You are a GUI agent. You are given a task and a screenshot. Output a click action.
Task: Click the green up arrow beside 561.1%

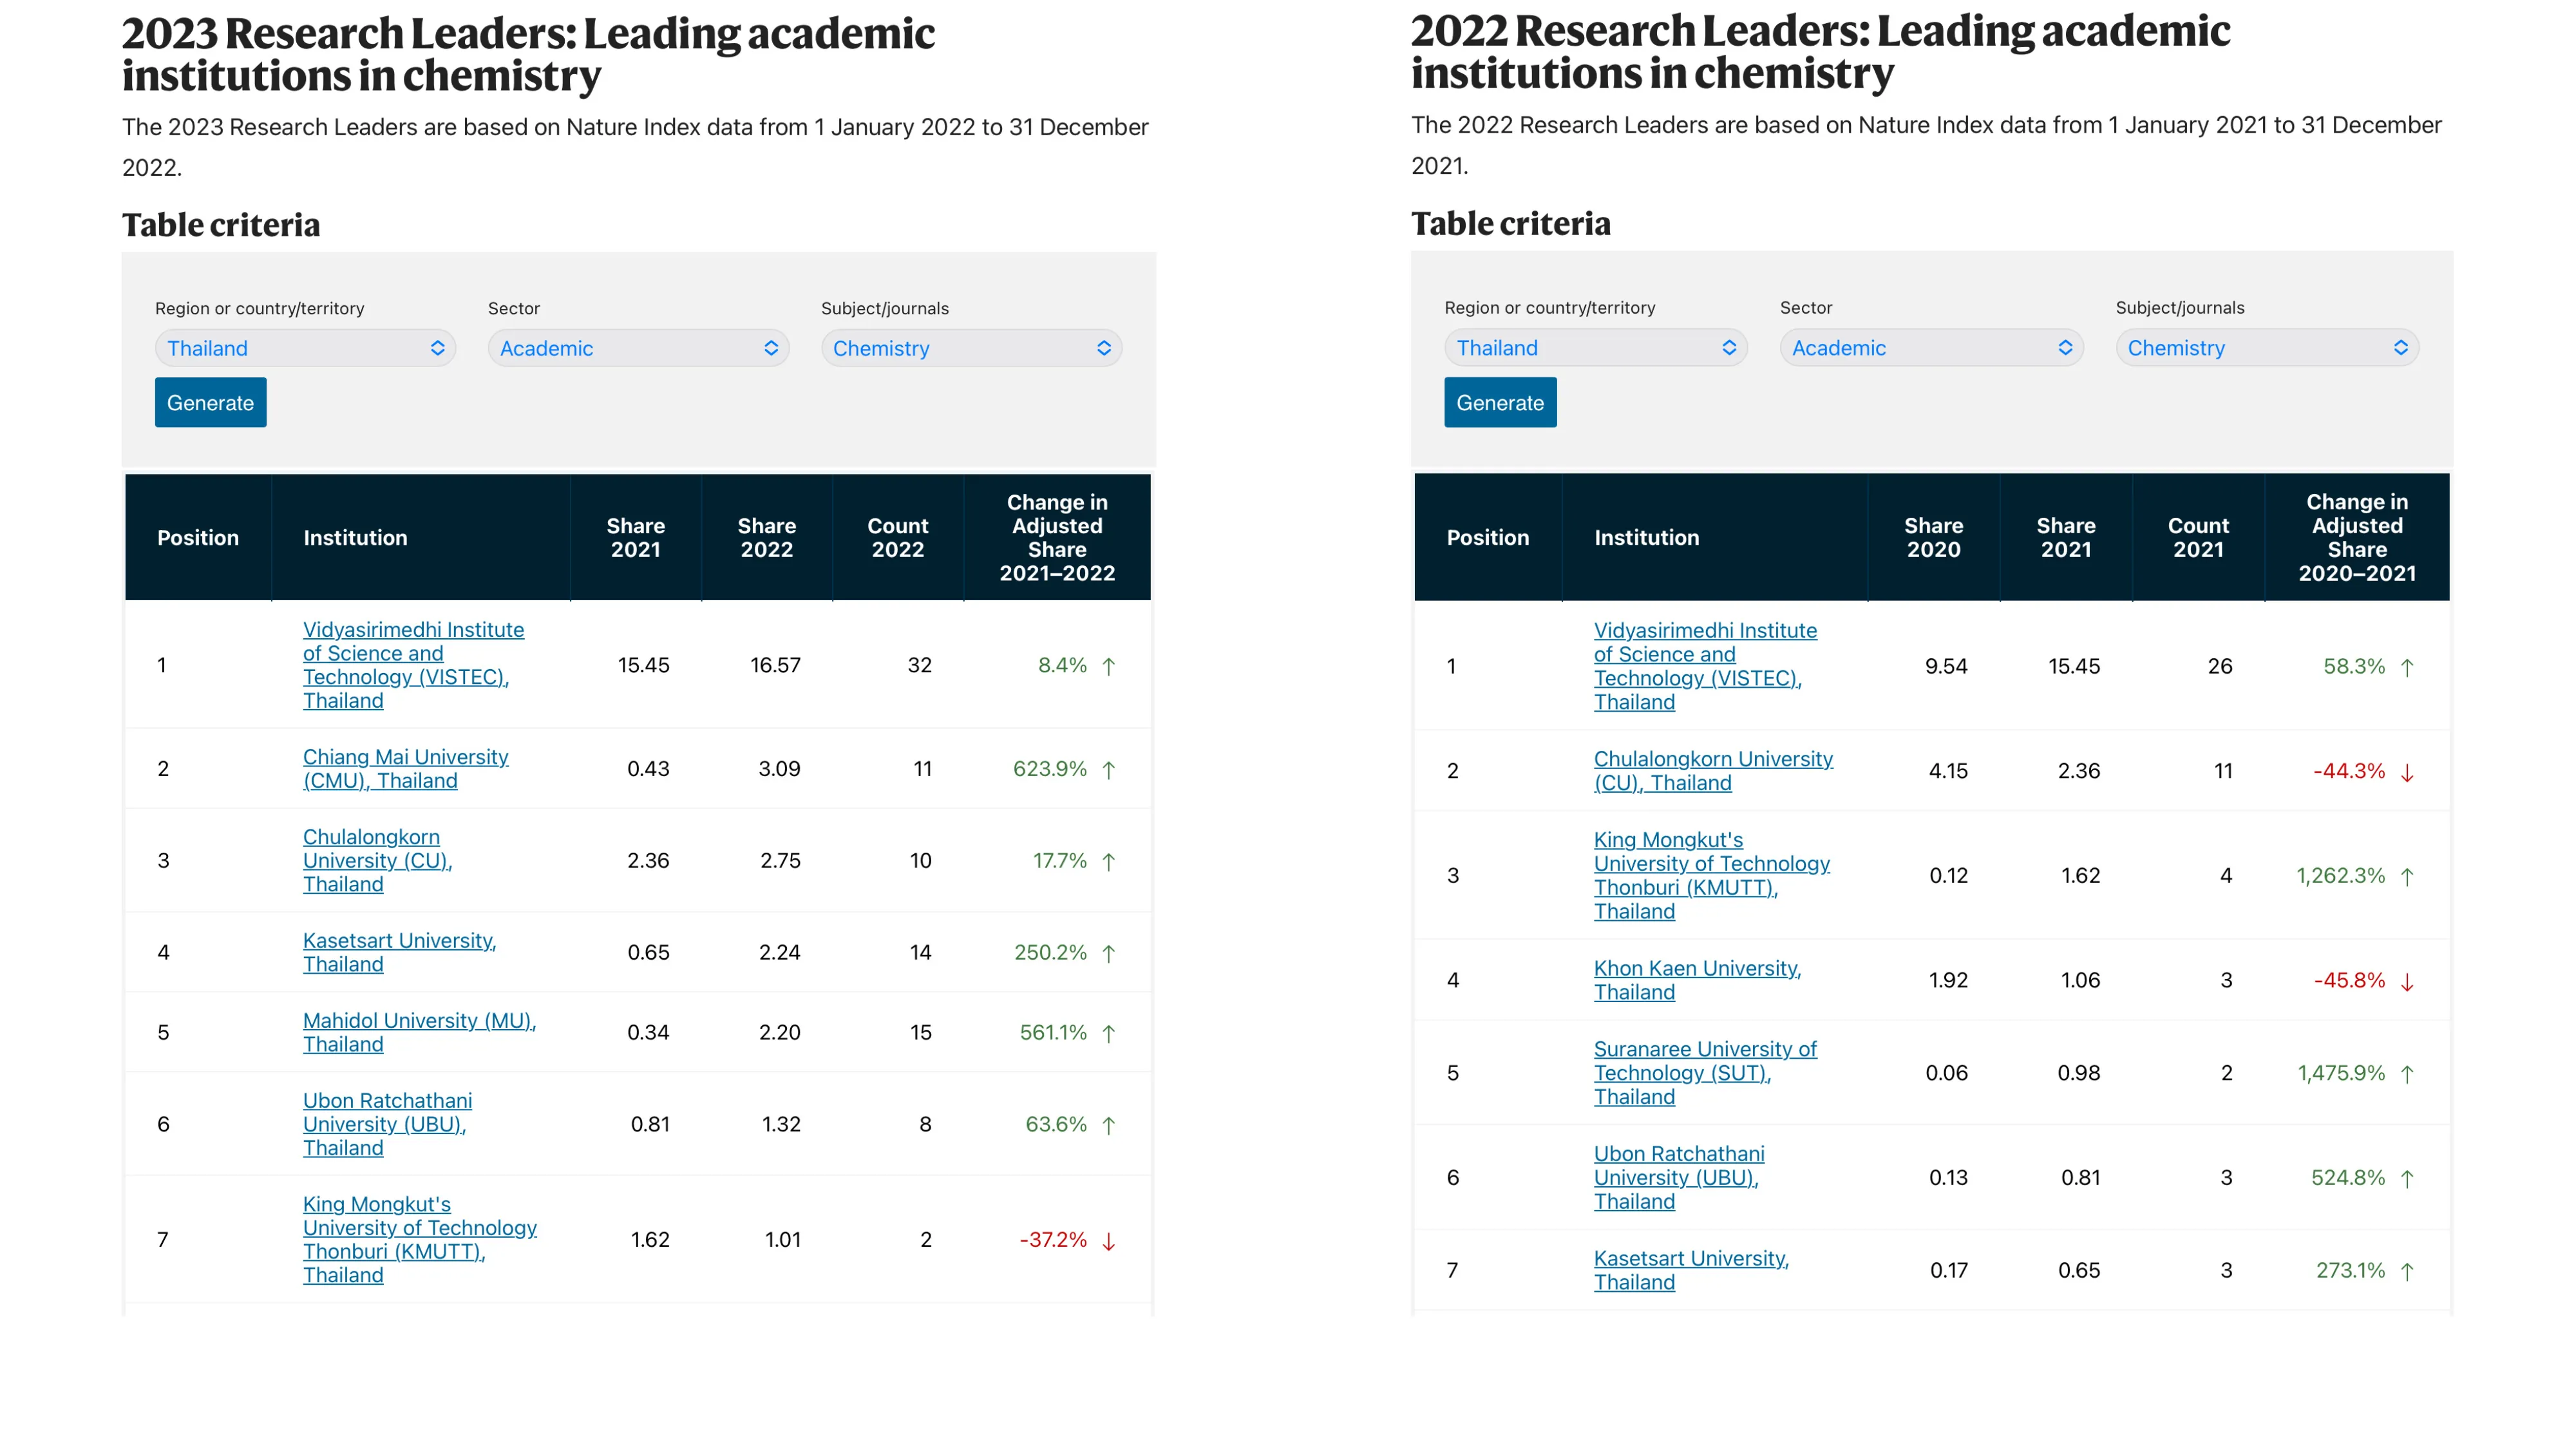(x=1108, y=1034)
